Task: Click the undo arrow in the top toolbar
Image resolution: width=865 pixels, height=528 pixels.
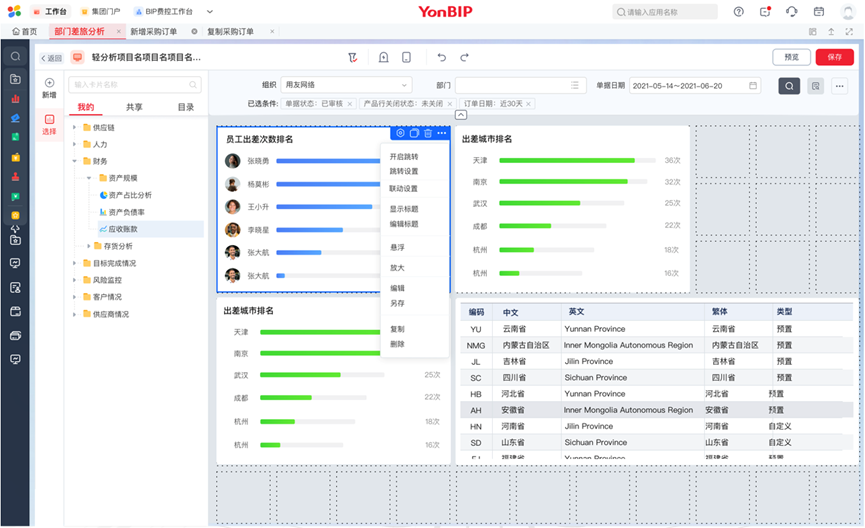Action: [x=440, y=58]
